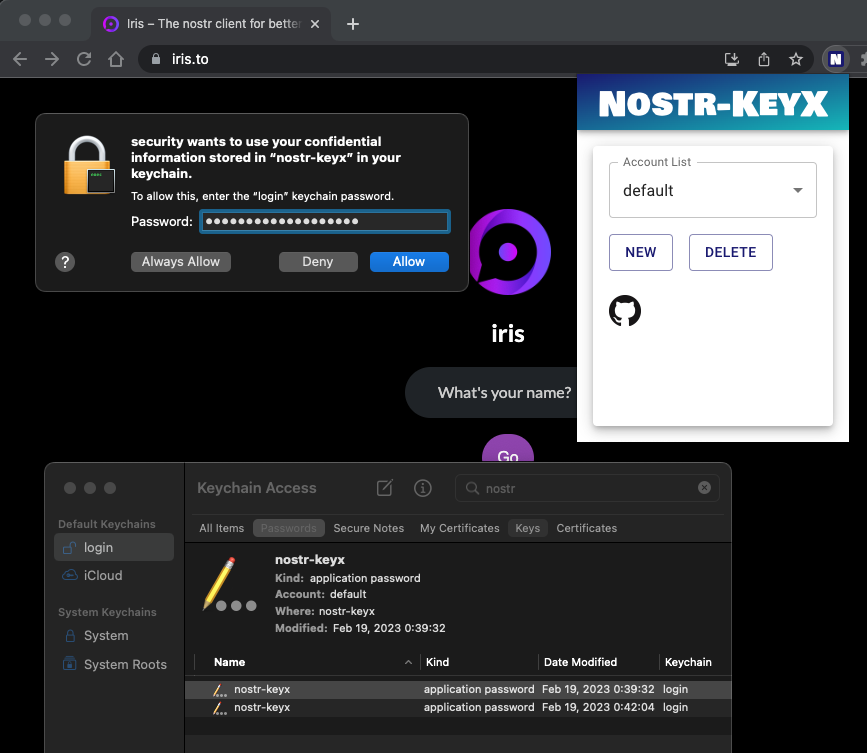The width and height of the screenshot is (867, 753).
Task: Open the Account List dropdown showing default
Action: click(713, 190)
